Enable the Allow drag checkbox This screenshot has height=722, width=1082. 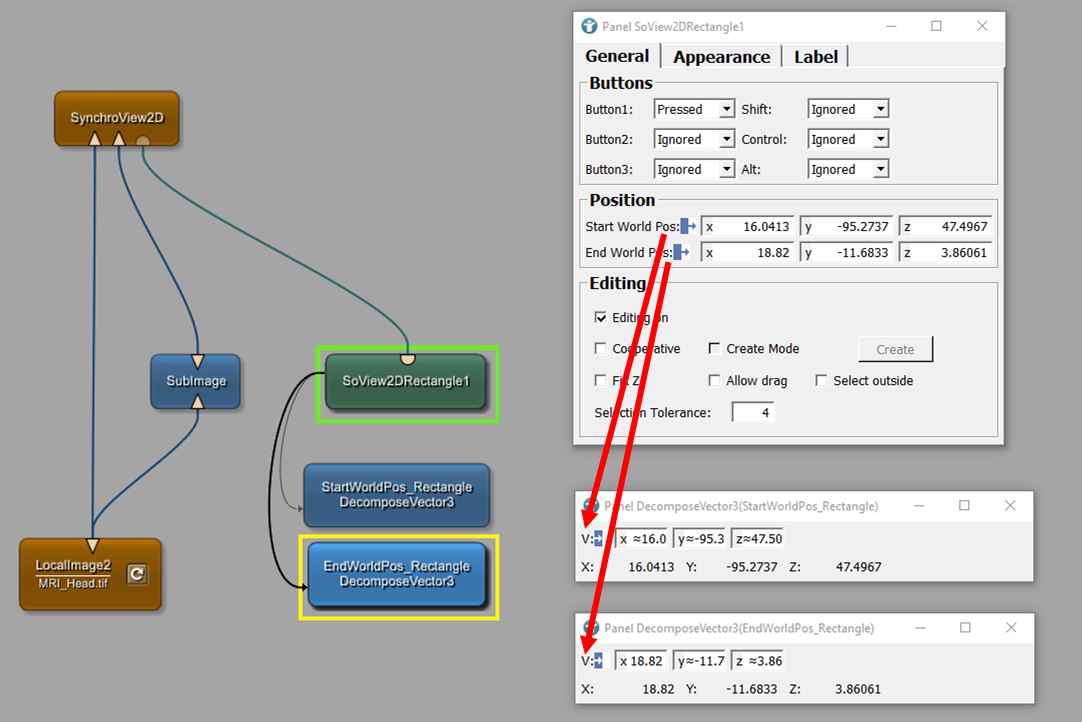(714, 381)
